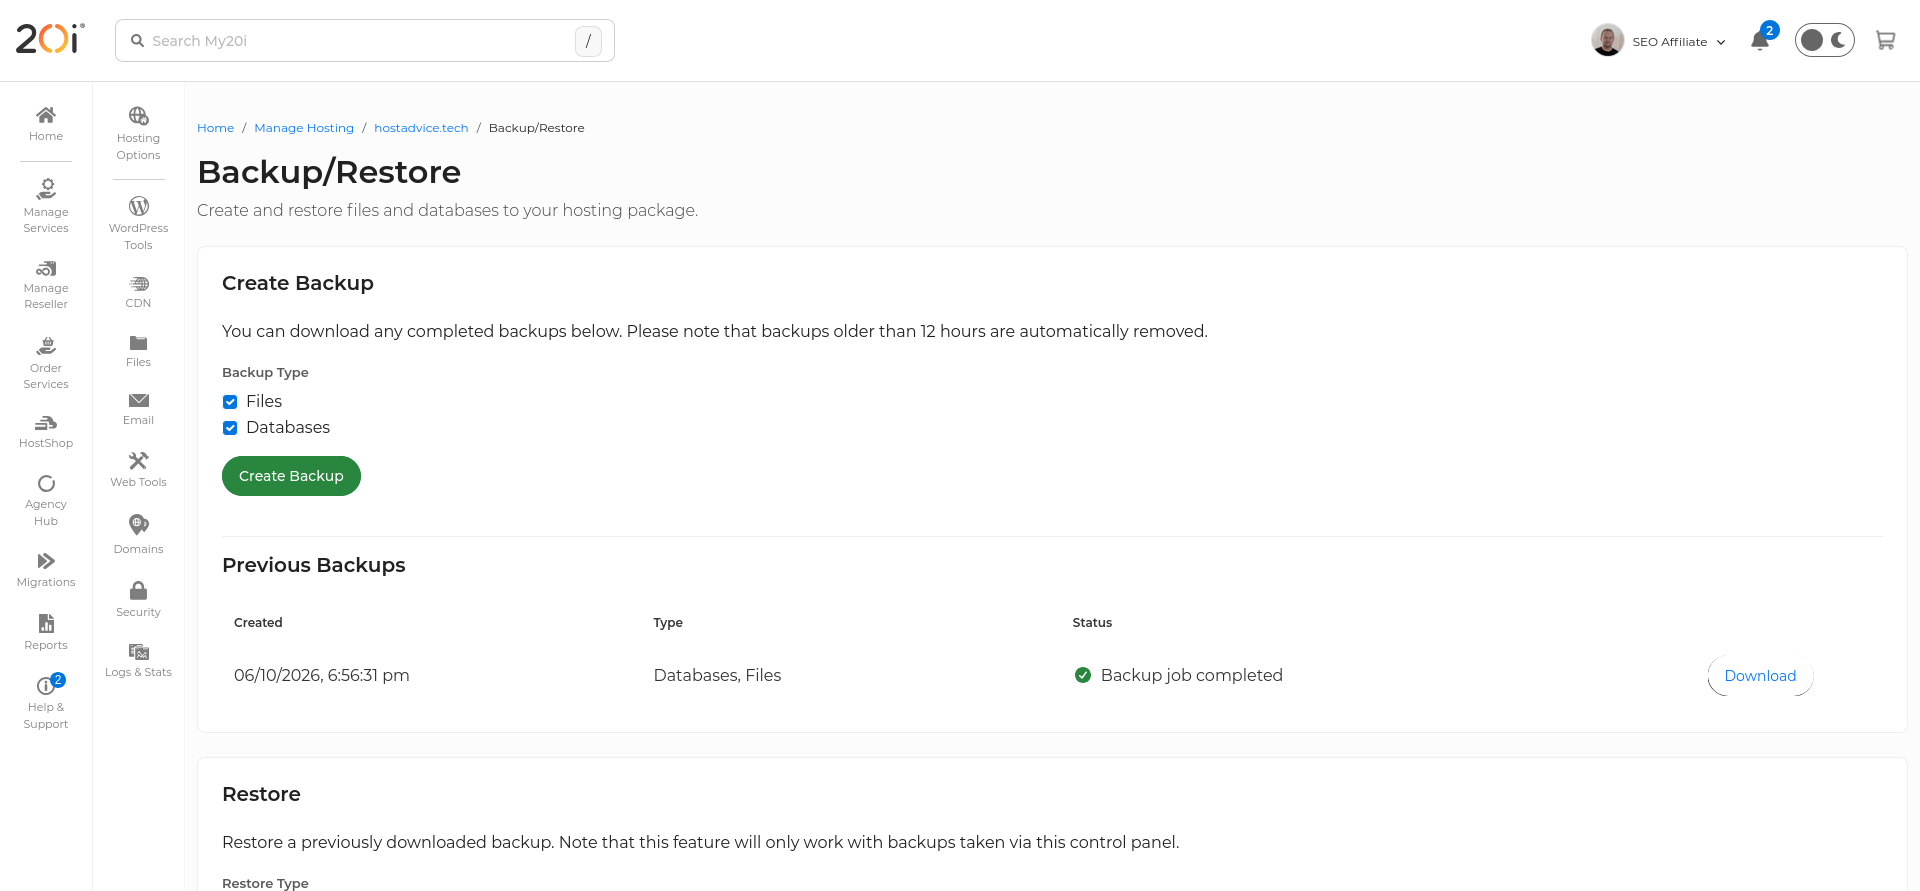
Task: Open Logs & Stats section
Action: (138, 660)
